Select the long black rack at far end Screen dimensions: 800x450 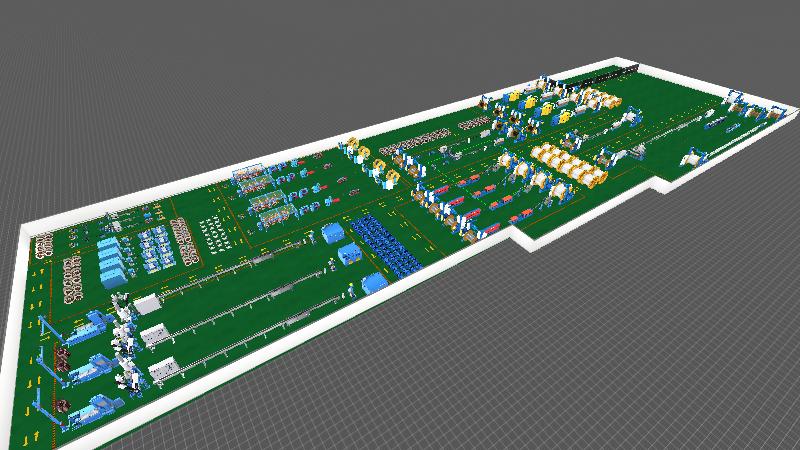point(610,73)
